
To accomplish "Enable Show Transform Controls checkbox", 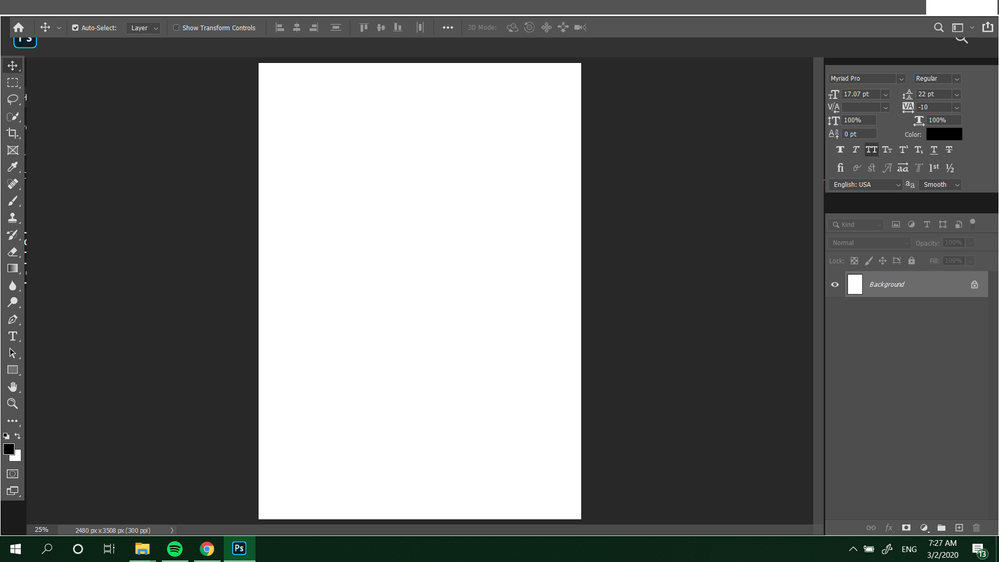I will pyautogui.click(x=176, y=27).
